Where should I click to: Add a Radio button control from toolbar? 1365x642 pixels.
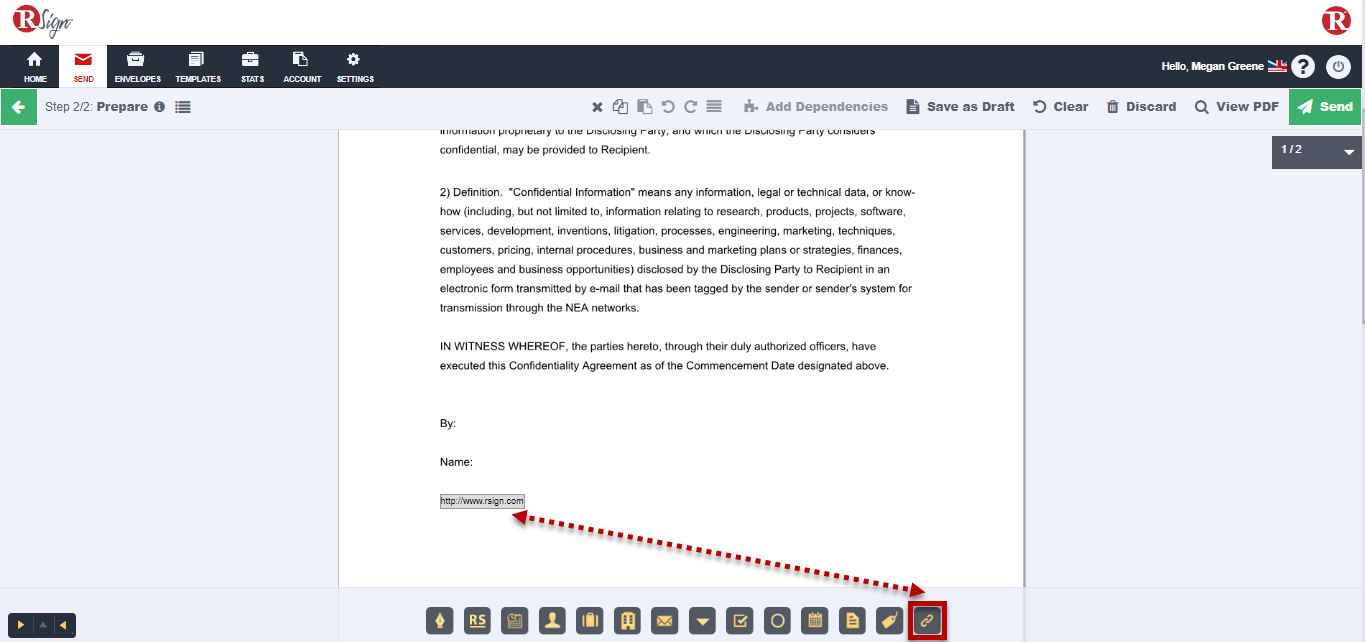coord(777,621)
